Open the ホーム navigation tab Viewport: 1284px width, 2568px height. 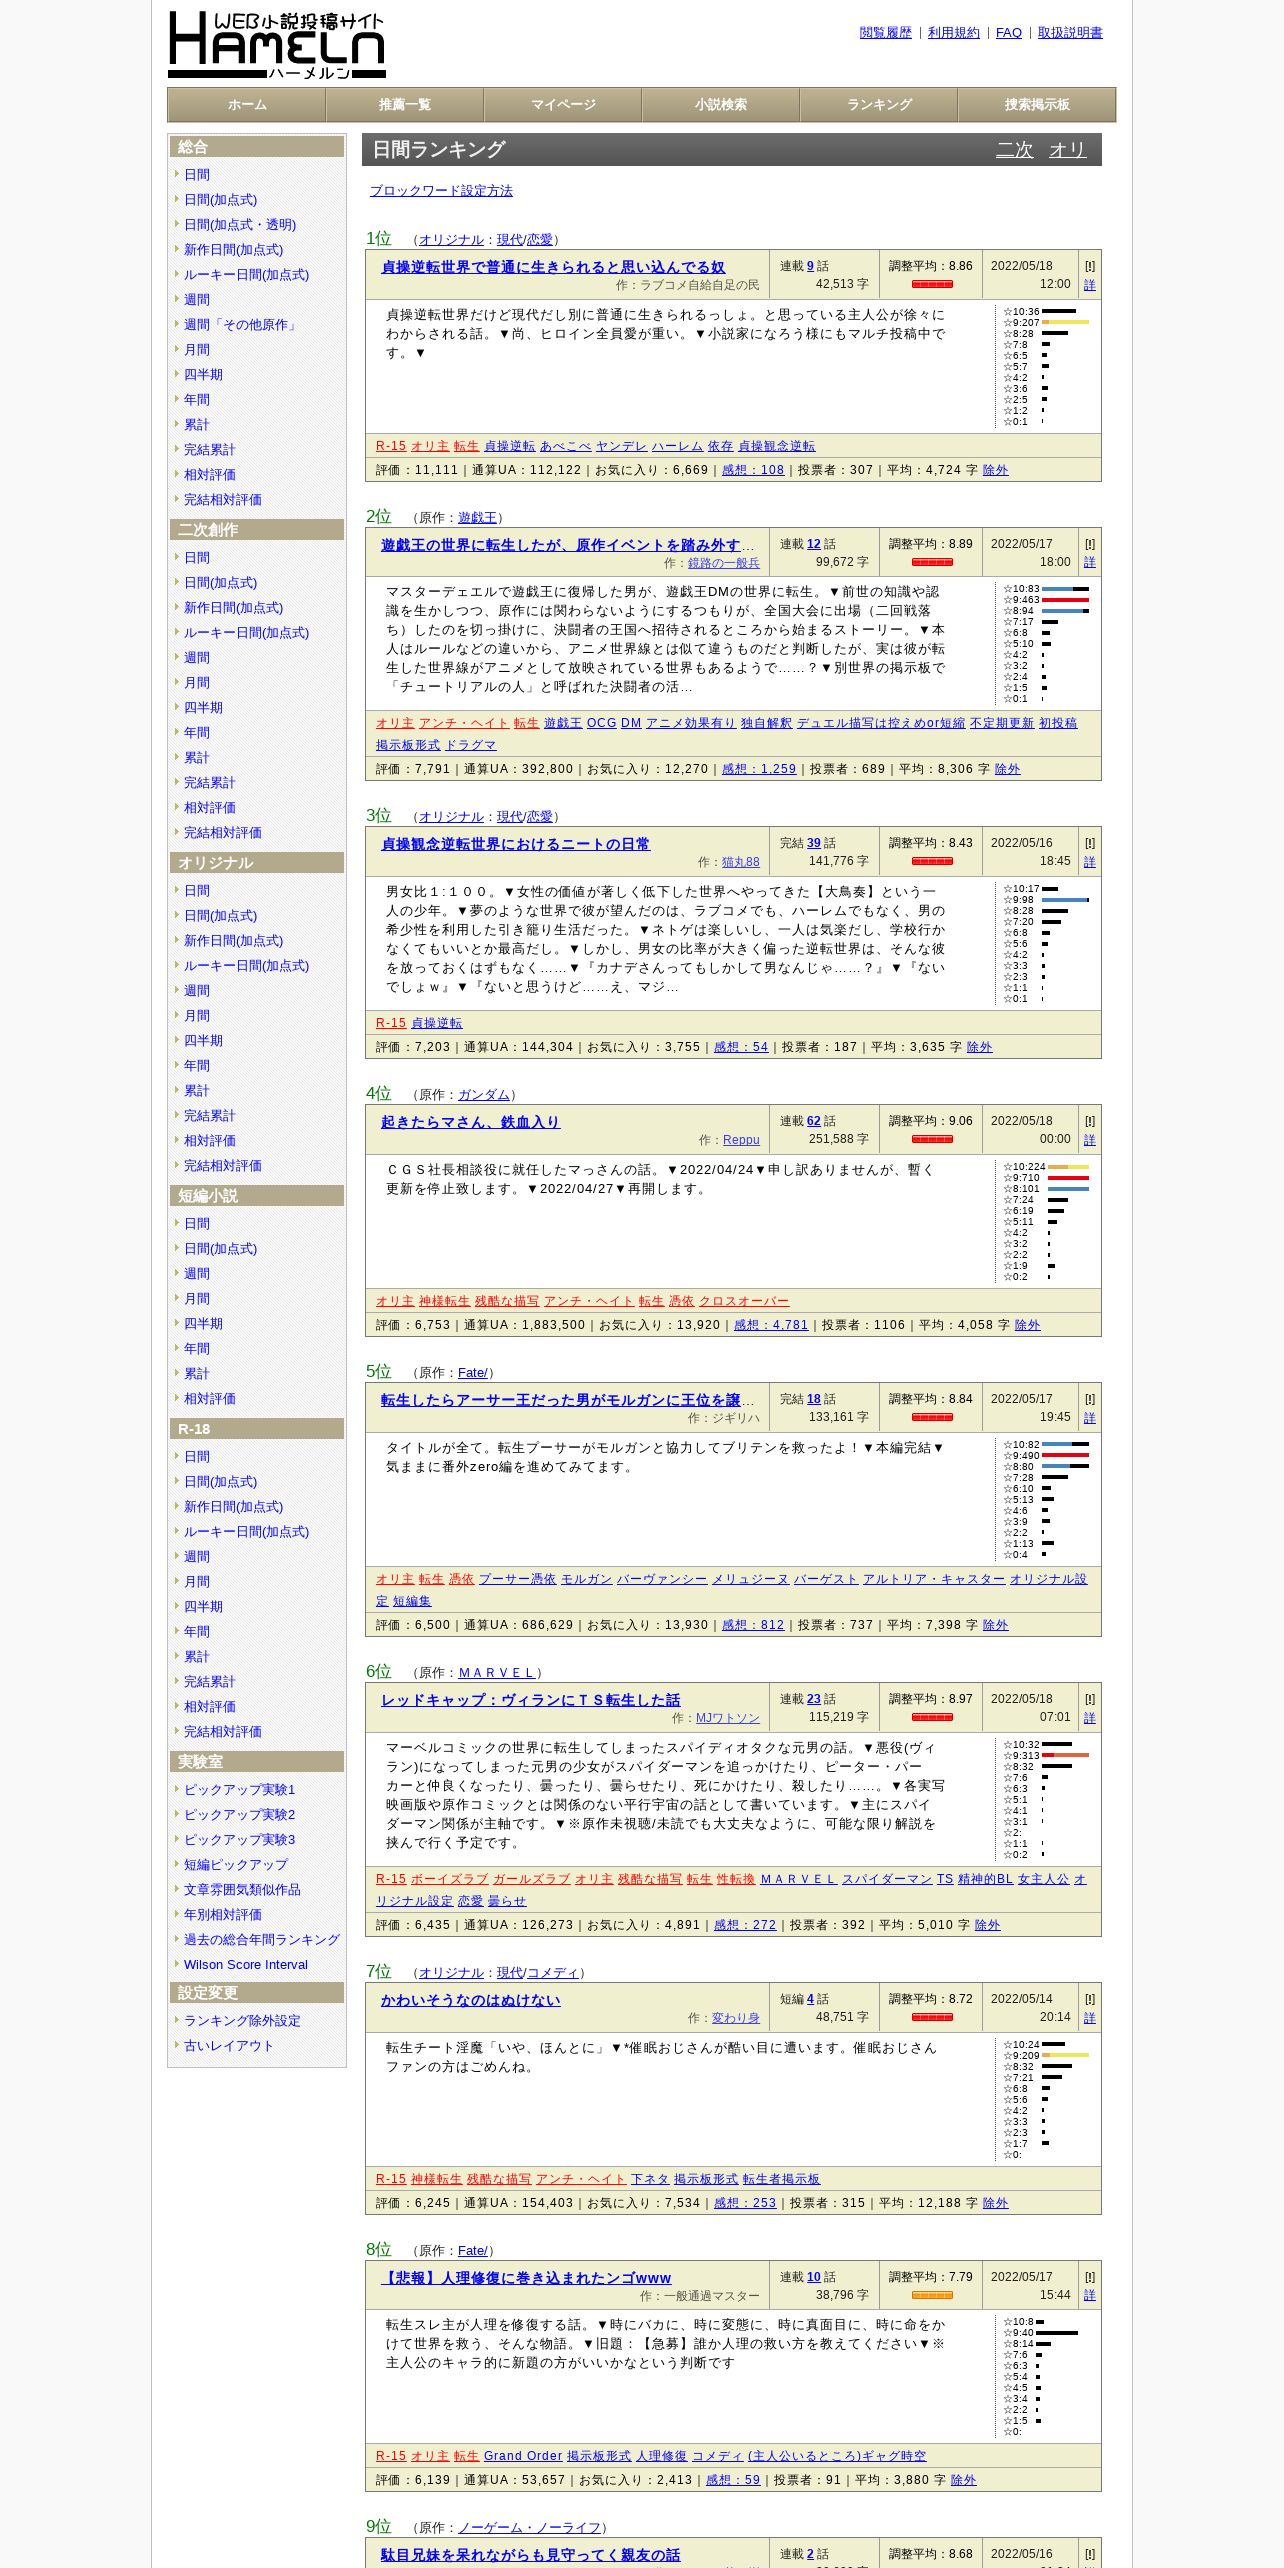pos(247,105)
